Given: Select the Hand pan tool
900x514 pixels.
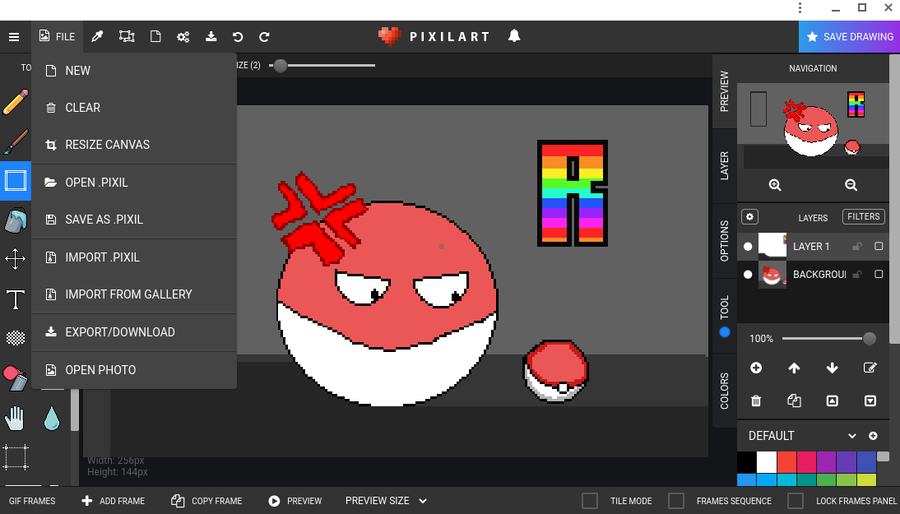Looking at the screenshot, I should (15, 418).
